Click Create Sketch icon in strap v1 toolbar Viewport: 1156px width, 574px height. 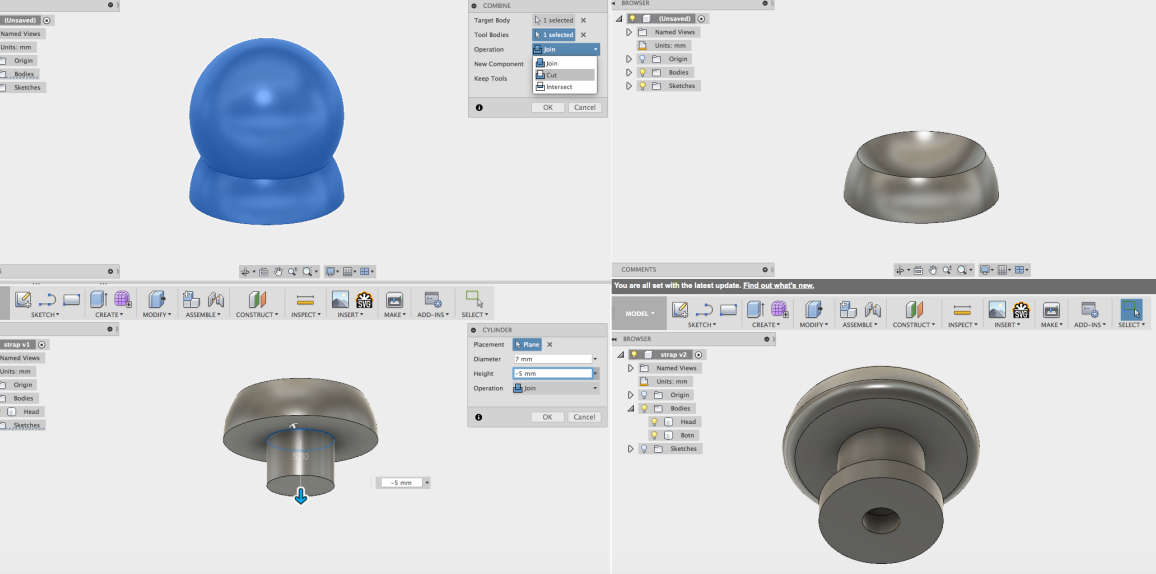click(x=24, y=300)
